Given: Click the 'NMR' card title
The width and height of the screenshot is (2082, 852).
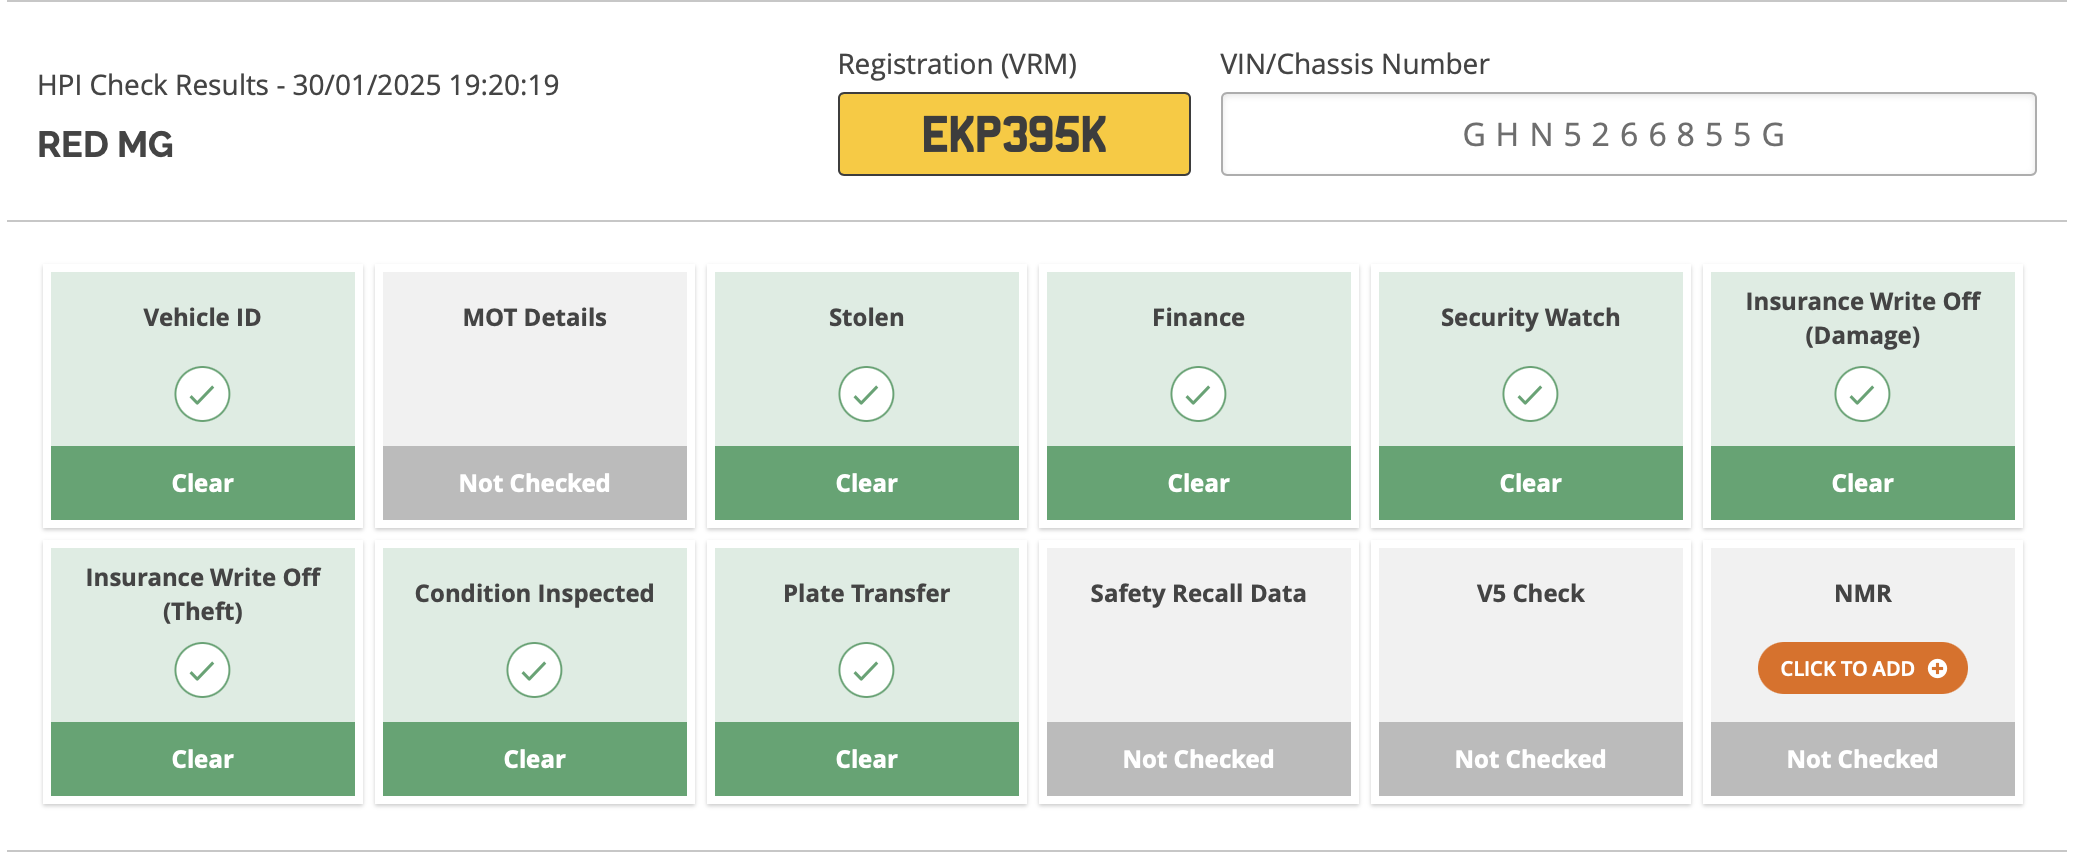Looking at the screenshot, I should coord(1862,593).
